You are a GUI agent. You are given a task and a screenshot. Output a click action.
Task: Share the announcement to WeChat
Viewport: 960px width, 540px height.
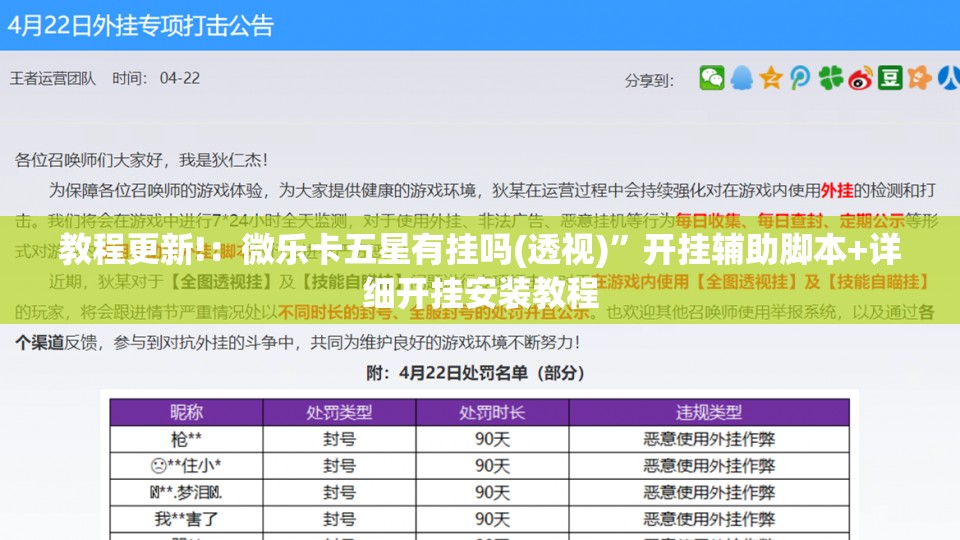point(711,78)
